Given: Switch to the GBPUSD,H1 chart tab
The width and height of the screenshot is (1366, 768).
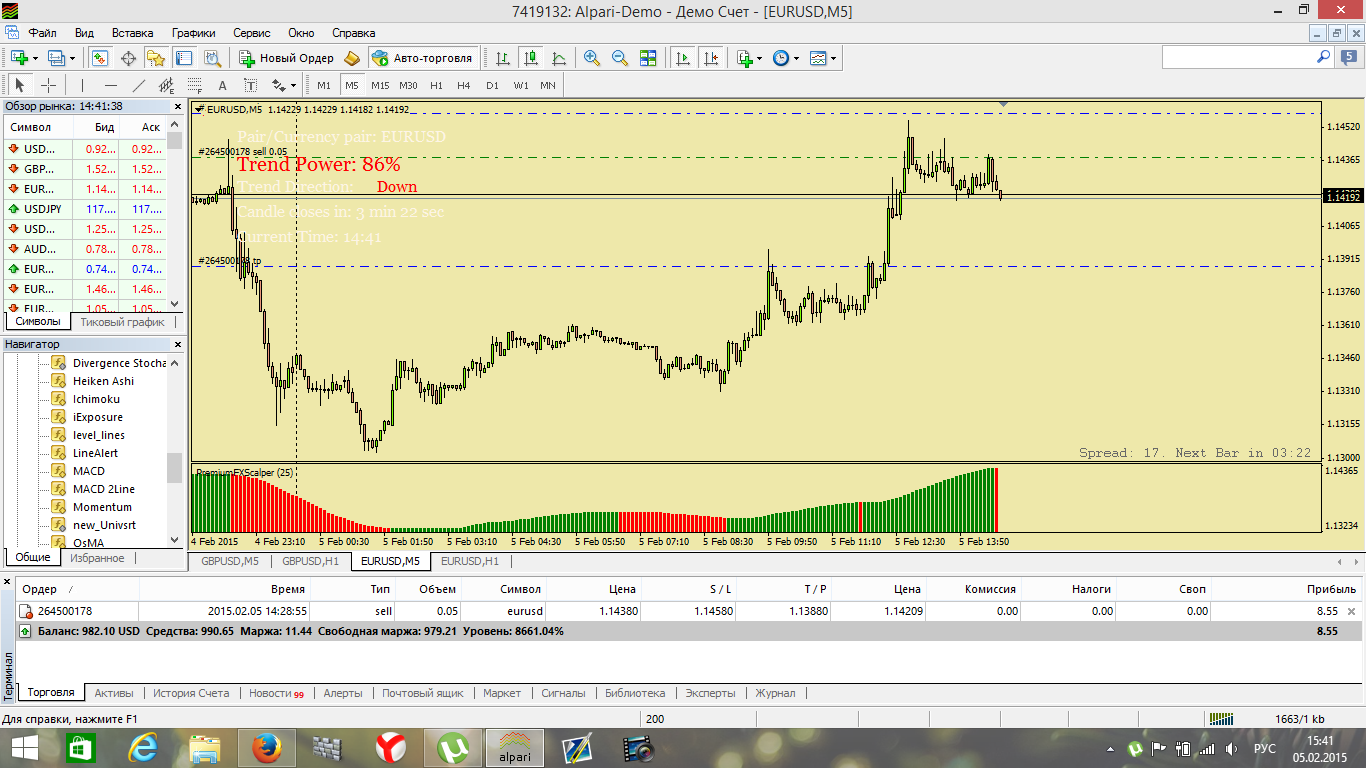Looking at the screenshot, I should point(310,561).
